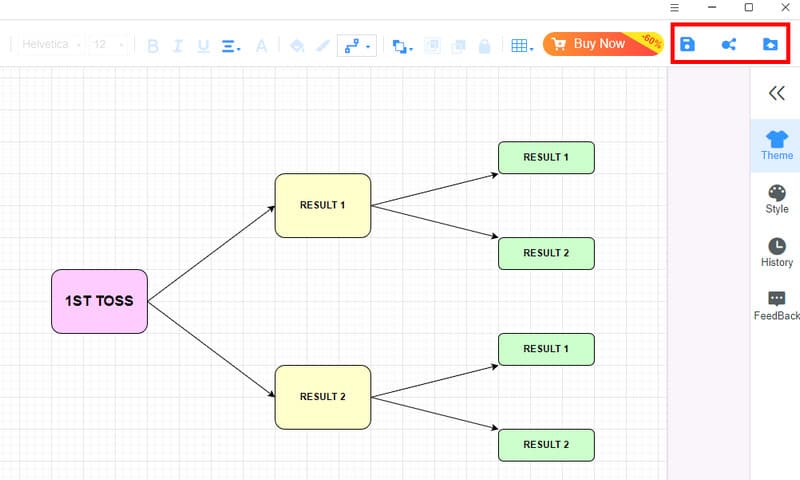Open the History tab
800x480 pixels.
point(777,252)
